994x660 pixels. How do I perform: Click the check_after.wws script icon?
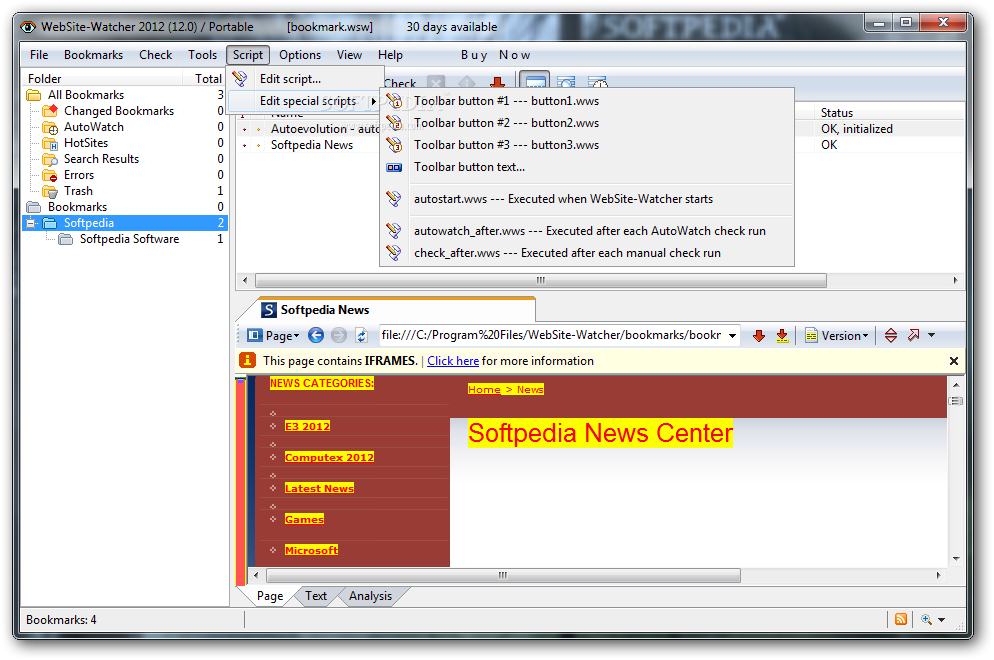[x=394, y=253]
